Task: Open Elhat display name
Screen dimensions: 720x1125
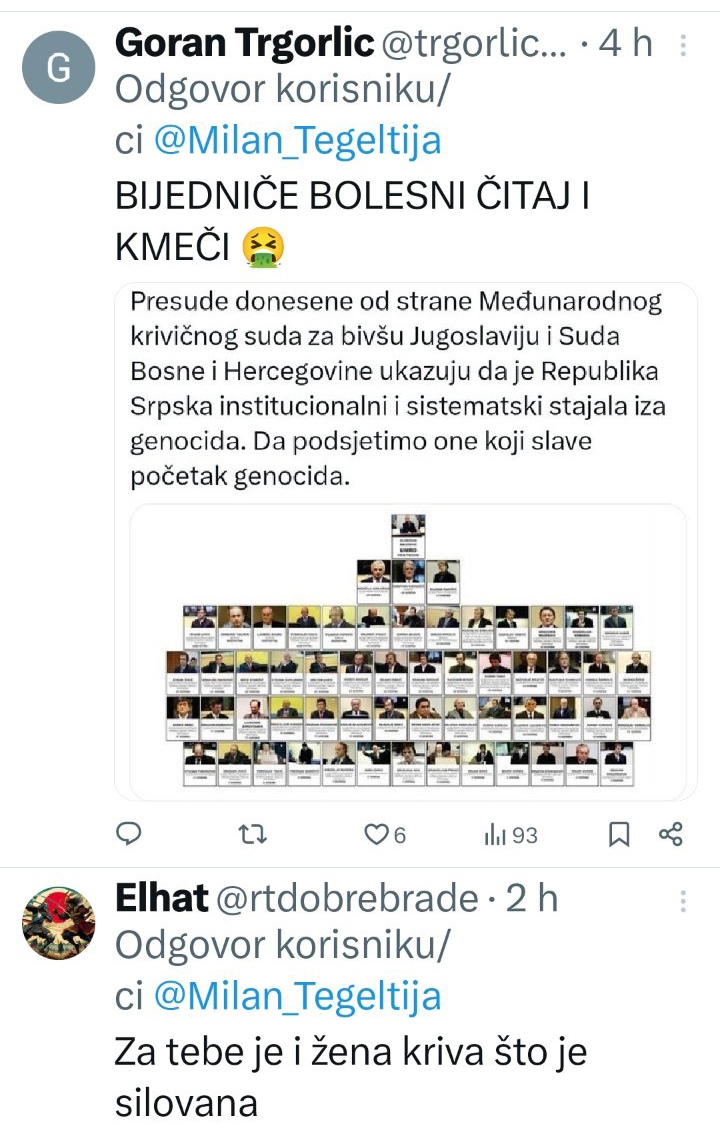Action: [x=161, y=898]
